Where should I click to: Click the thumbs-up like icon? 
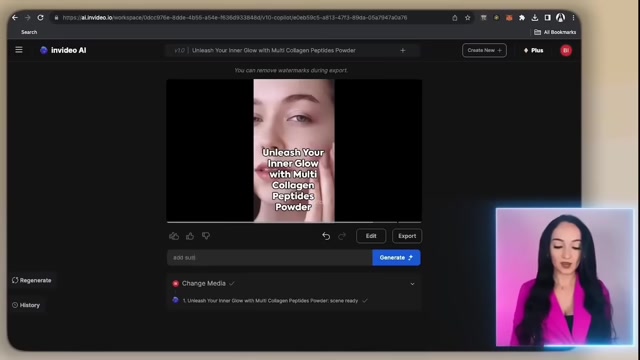coord(190,236)
